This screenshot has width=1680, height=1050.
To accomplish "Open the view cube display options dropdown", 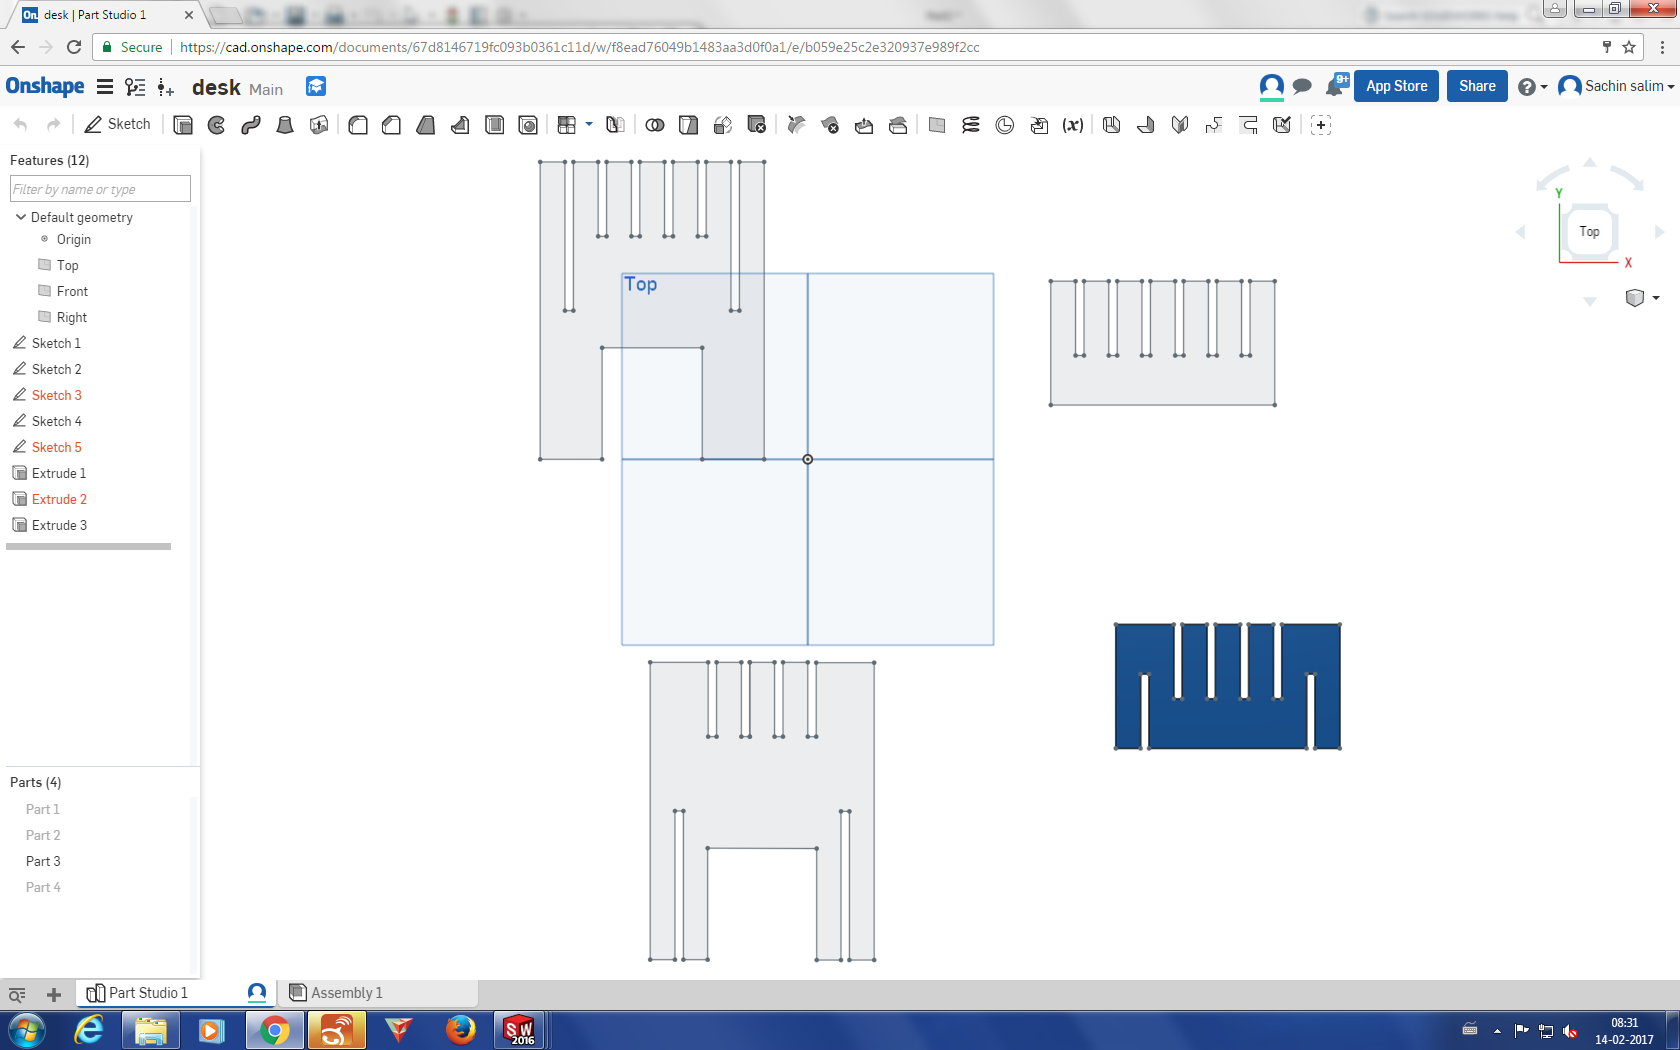I will coord(1656,298).
